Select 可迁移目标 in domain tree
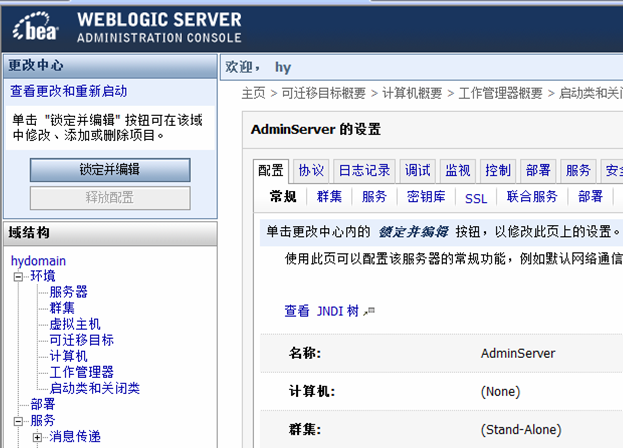 point(81,340)
